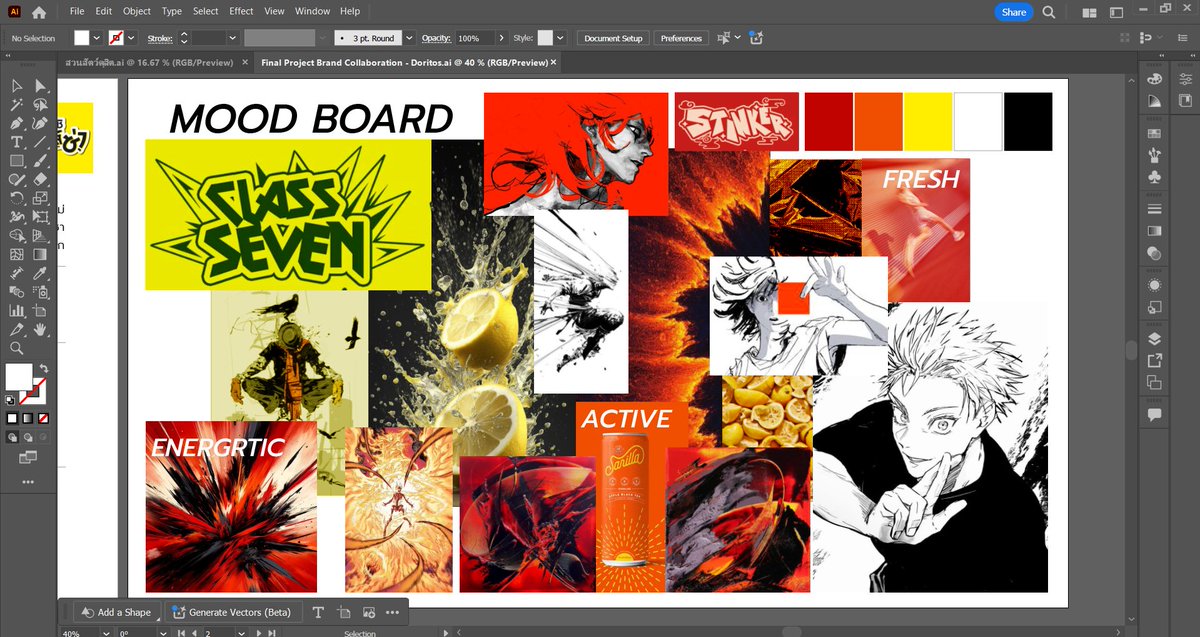The image size is (1200, 637).
Task: Select the Eraser tool
Action: [x=41, y=180]
